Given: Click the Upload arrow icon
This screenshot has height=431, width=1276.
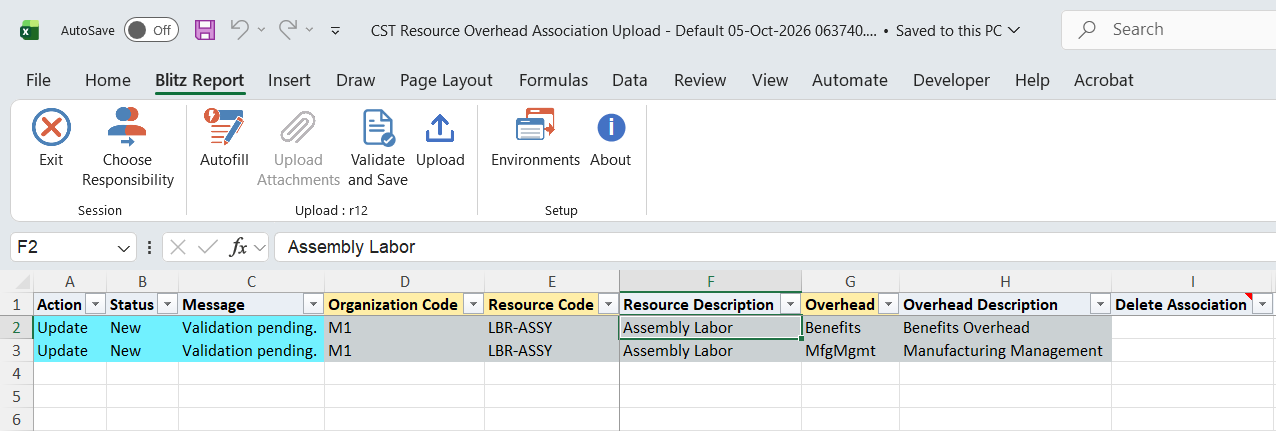Looking at the screenshot, I should coord(440,129).
